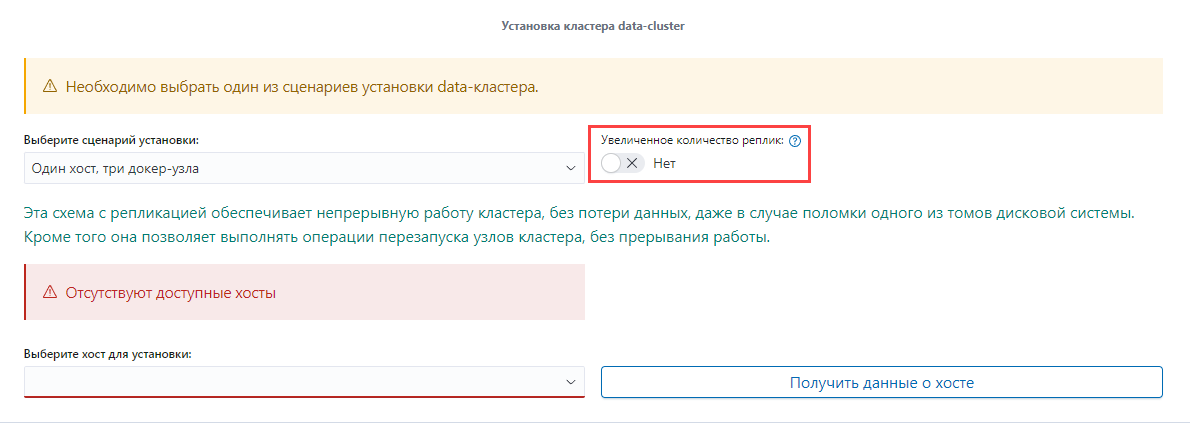Viewport: 1190px width, 423px height.
Task: Click the 'Необходимо выбрать один из сценариев' warning text
Action: point(302,87)
